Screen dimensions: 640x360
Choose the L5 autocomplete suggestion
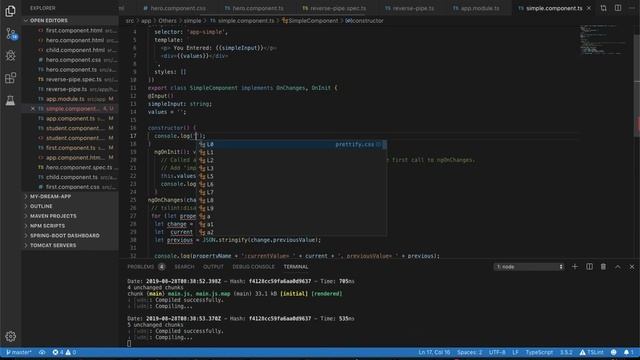(292, 176)
